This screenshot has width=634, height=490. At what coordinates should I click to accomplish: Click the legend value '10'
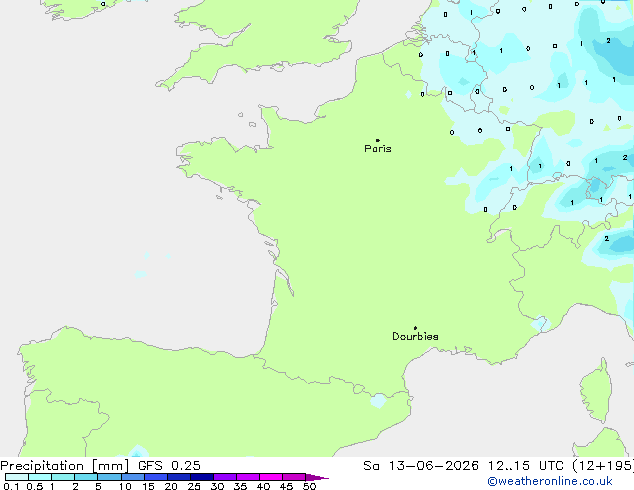[125, 486]
